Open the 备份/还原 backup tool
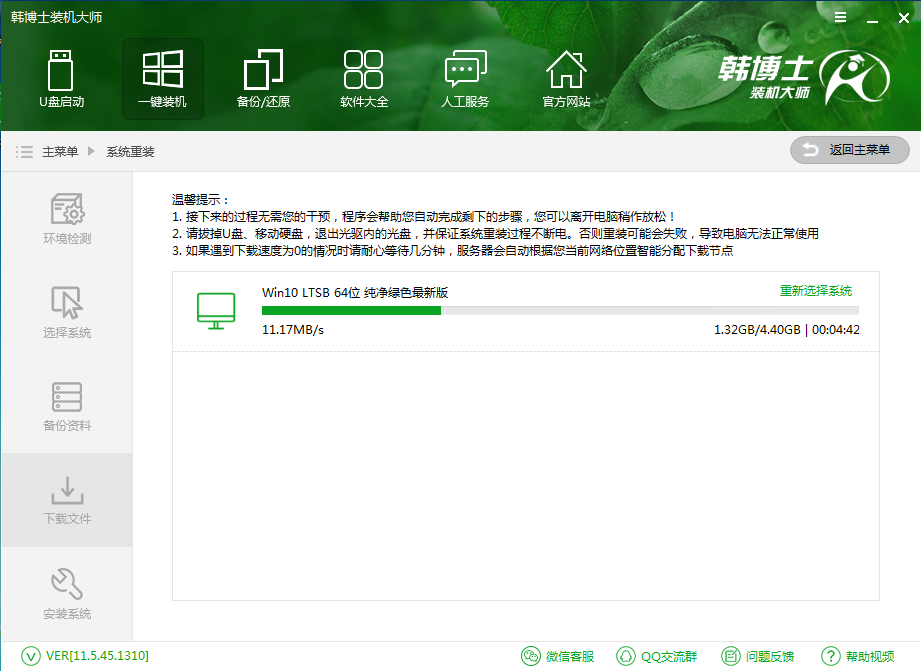 point(262,78)
